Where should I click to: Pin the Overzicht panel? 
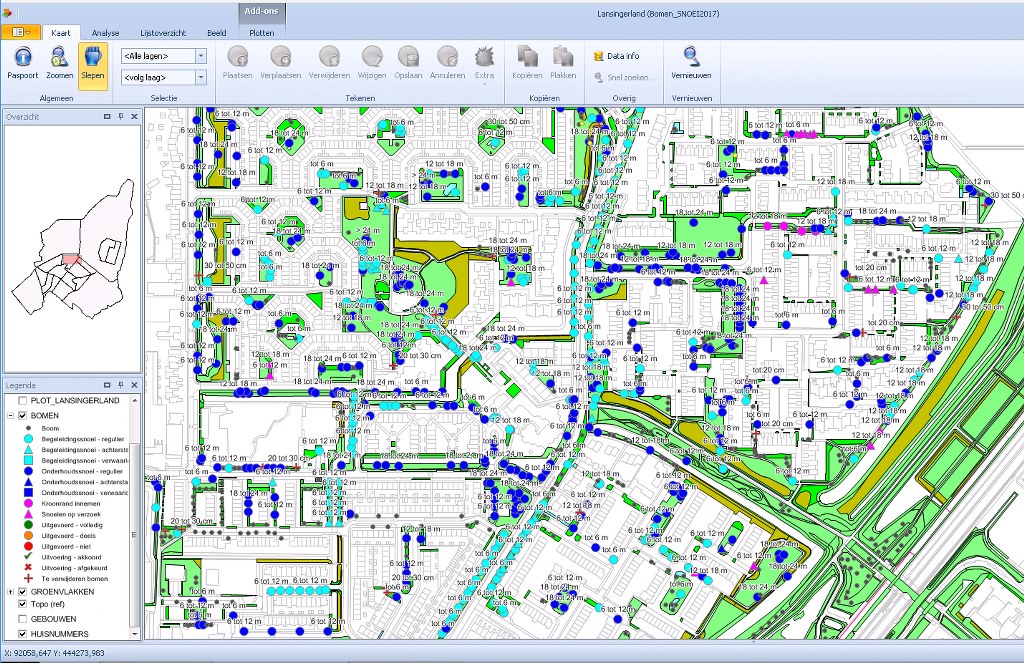point(120,117)
